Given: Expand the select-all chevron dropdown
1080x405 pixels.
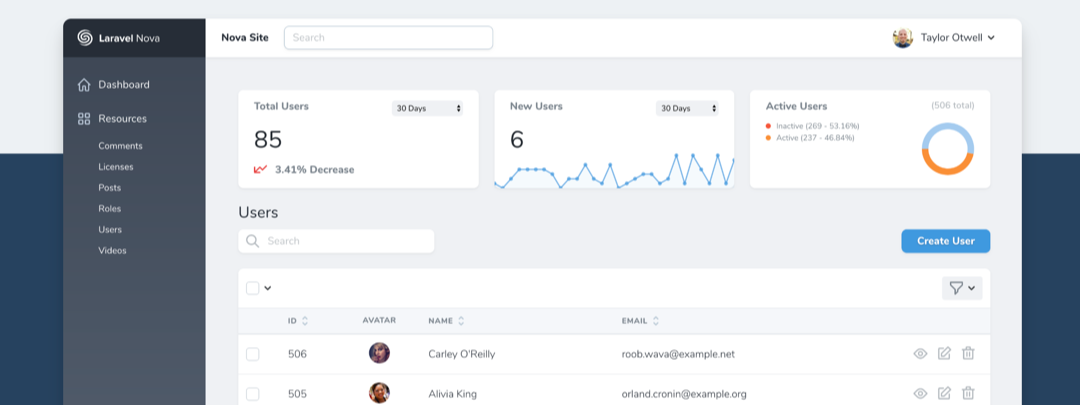Looking at the screenshot, I should 268,288.
